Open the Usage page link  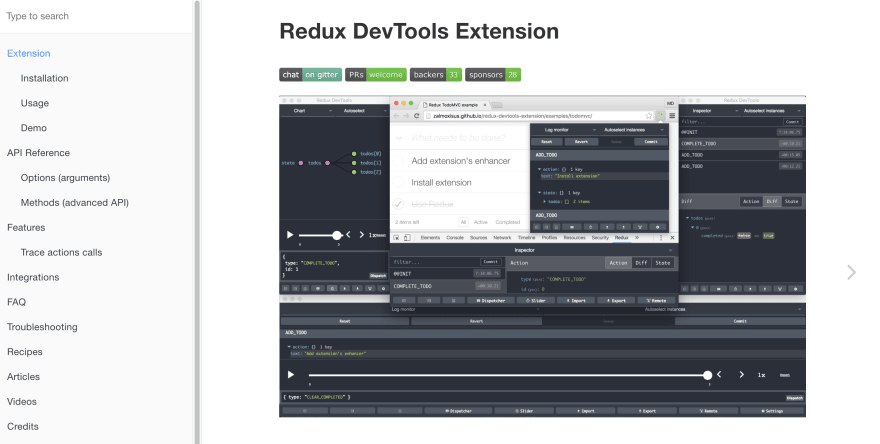click(x=35, y=103)
